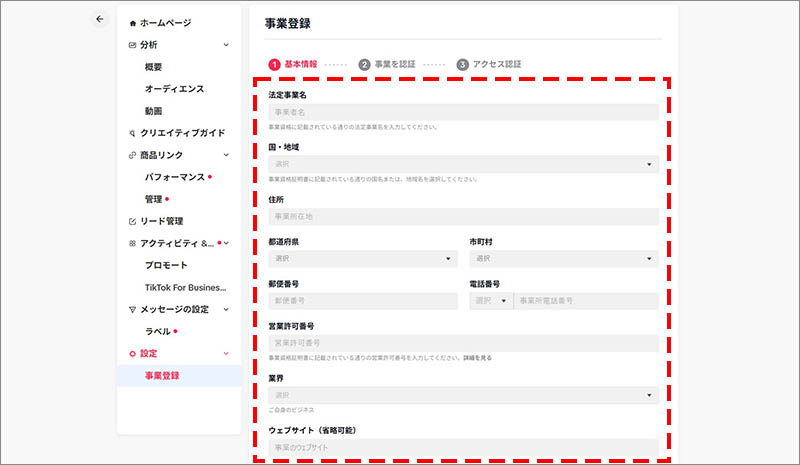The height and width of the screenshot is (465, 800).
Task: Click the 法定事業名 input field
Action: [x=463, y=112]
